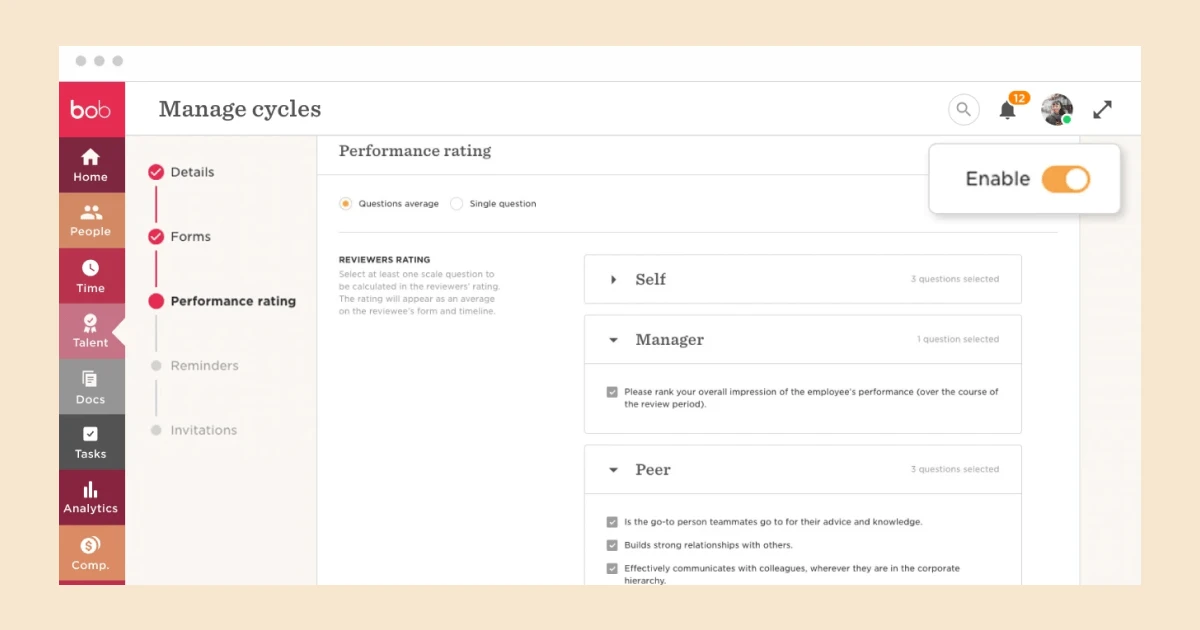Uncheck the Builds strong relationships question

[x=611, y=545]
